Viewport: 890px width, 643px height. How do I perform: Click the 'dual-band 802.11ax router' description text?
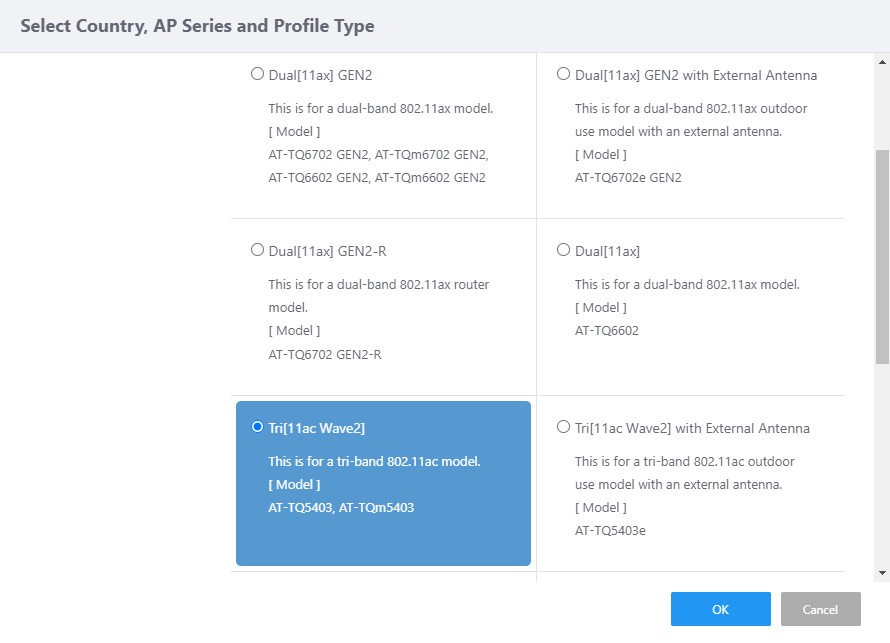click(378, 285)
